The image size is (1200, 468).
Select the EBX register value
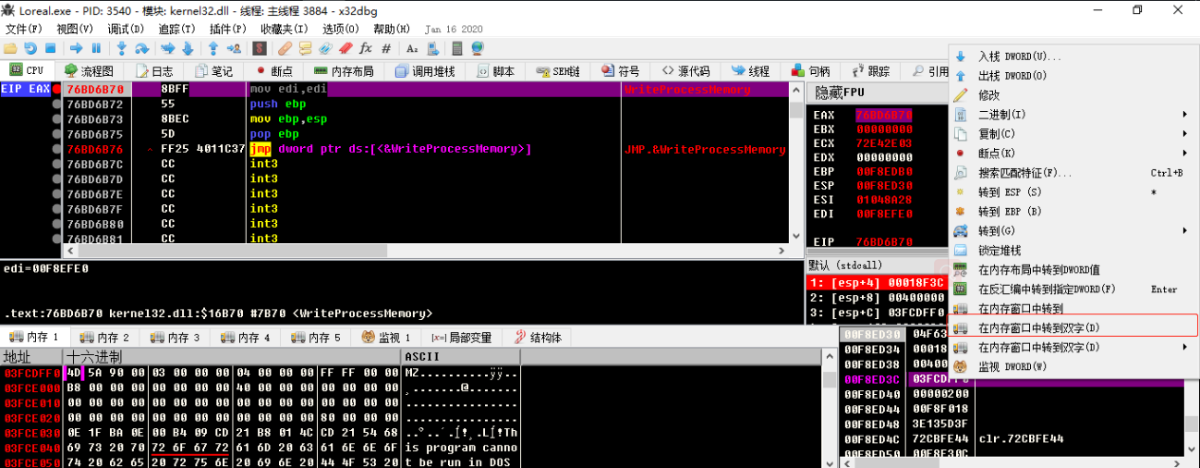pos(883,130)
